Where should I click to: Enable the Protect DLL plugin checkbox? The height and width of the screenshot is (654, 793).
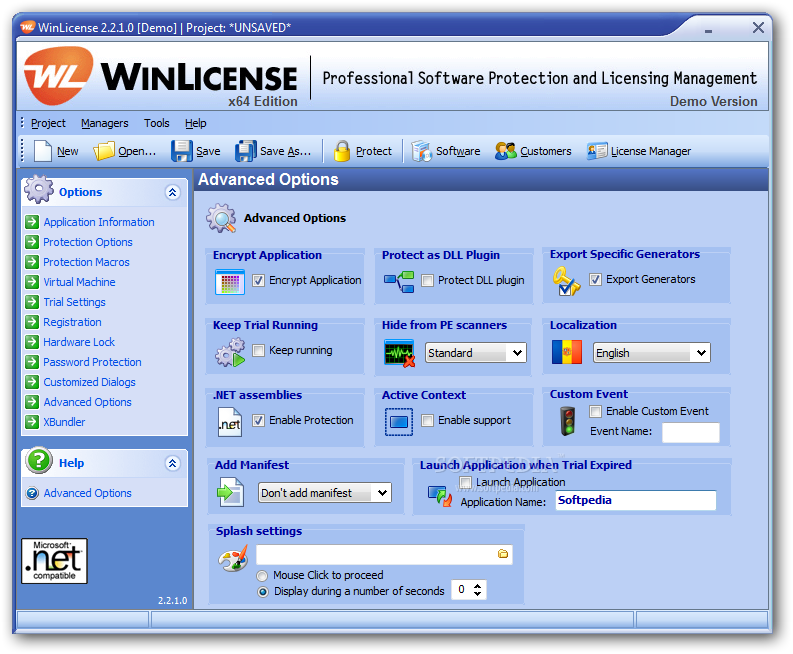(x=427, y=280)
